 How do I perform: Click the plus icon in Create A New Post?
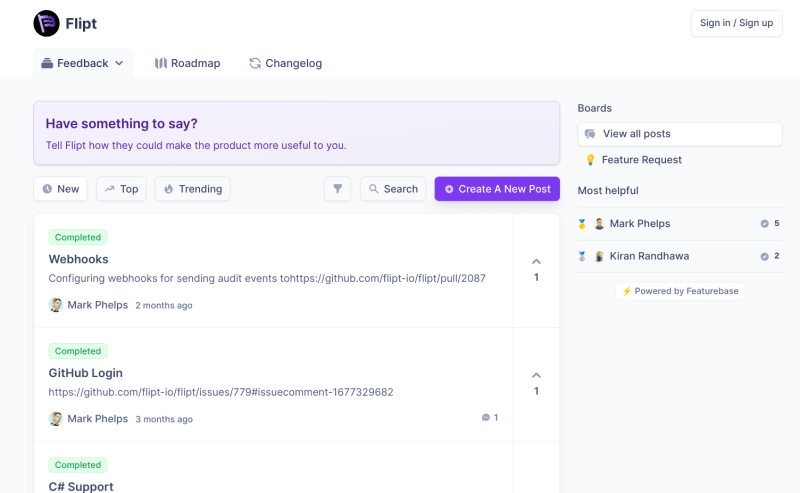pyautogui.click(x=449, y=189)
